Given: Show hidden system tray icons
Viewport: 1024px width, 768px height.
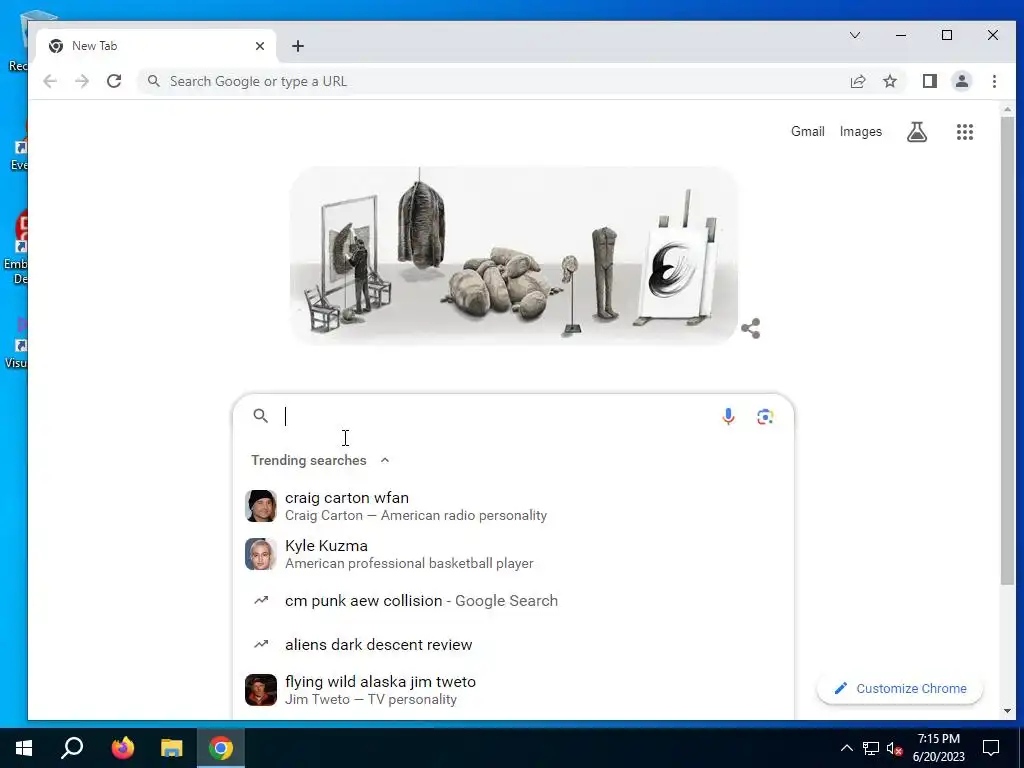Looking at the screenshot, I should coord(846,748).
